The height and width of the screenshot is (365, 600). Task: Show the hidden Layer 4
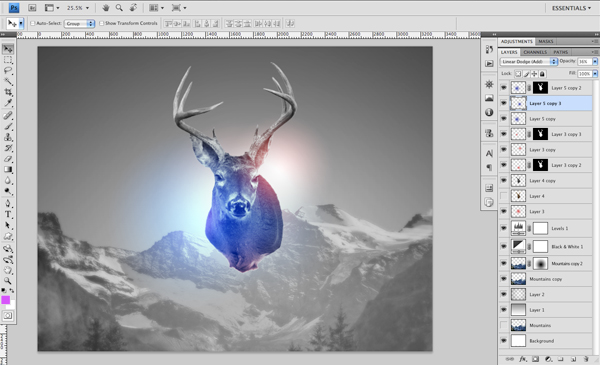pos(504,196)
